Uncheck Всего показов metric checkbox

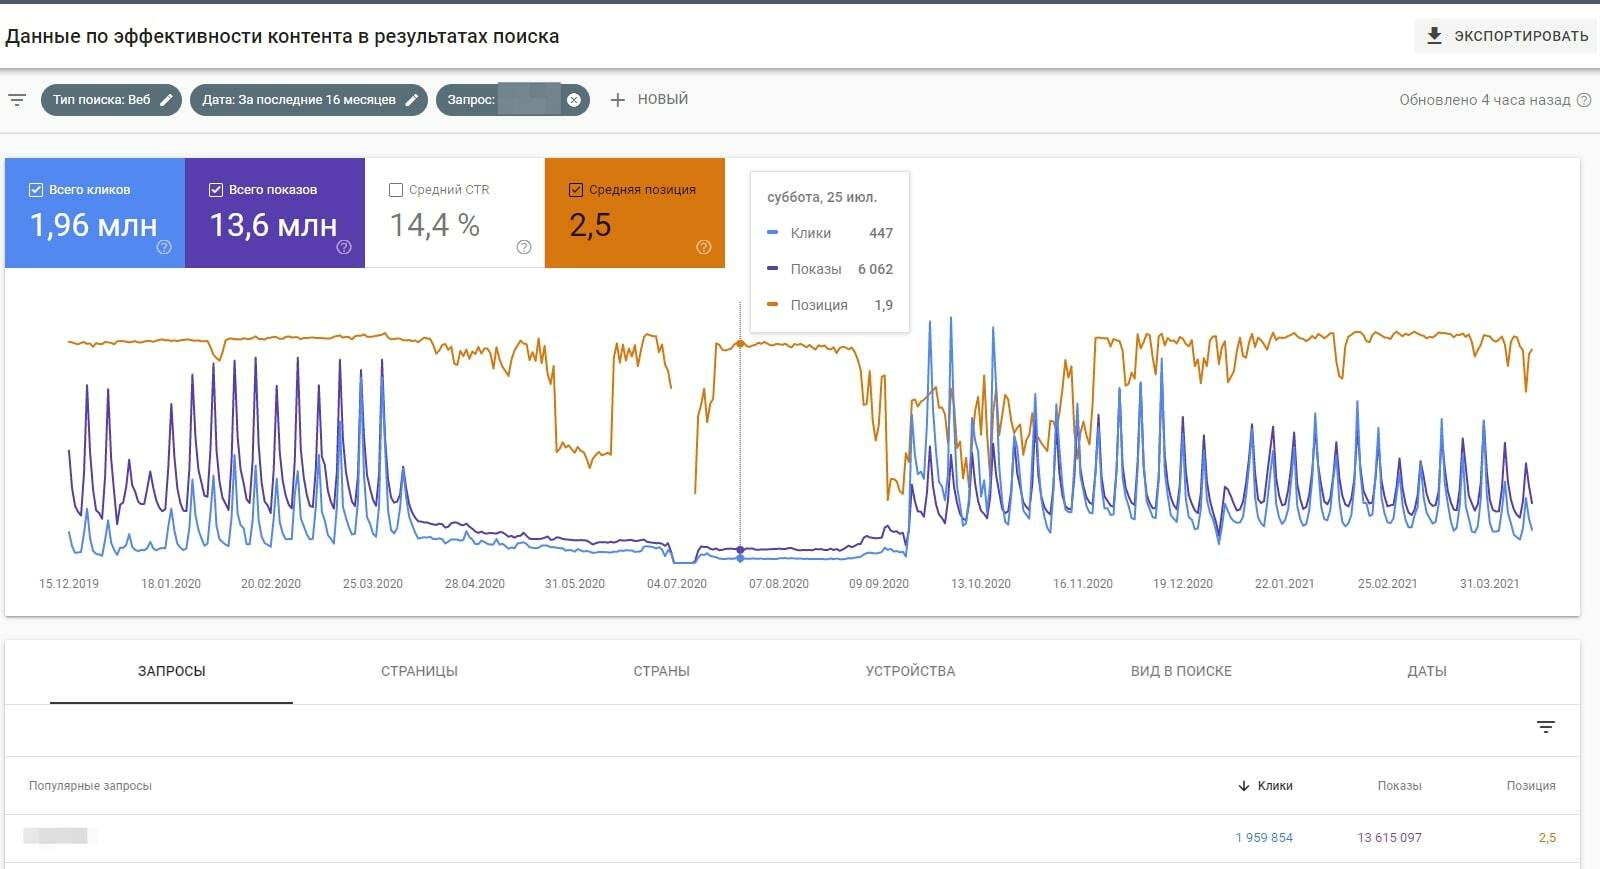tap(216, 190)
